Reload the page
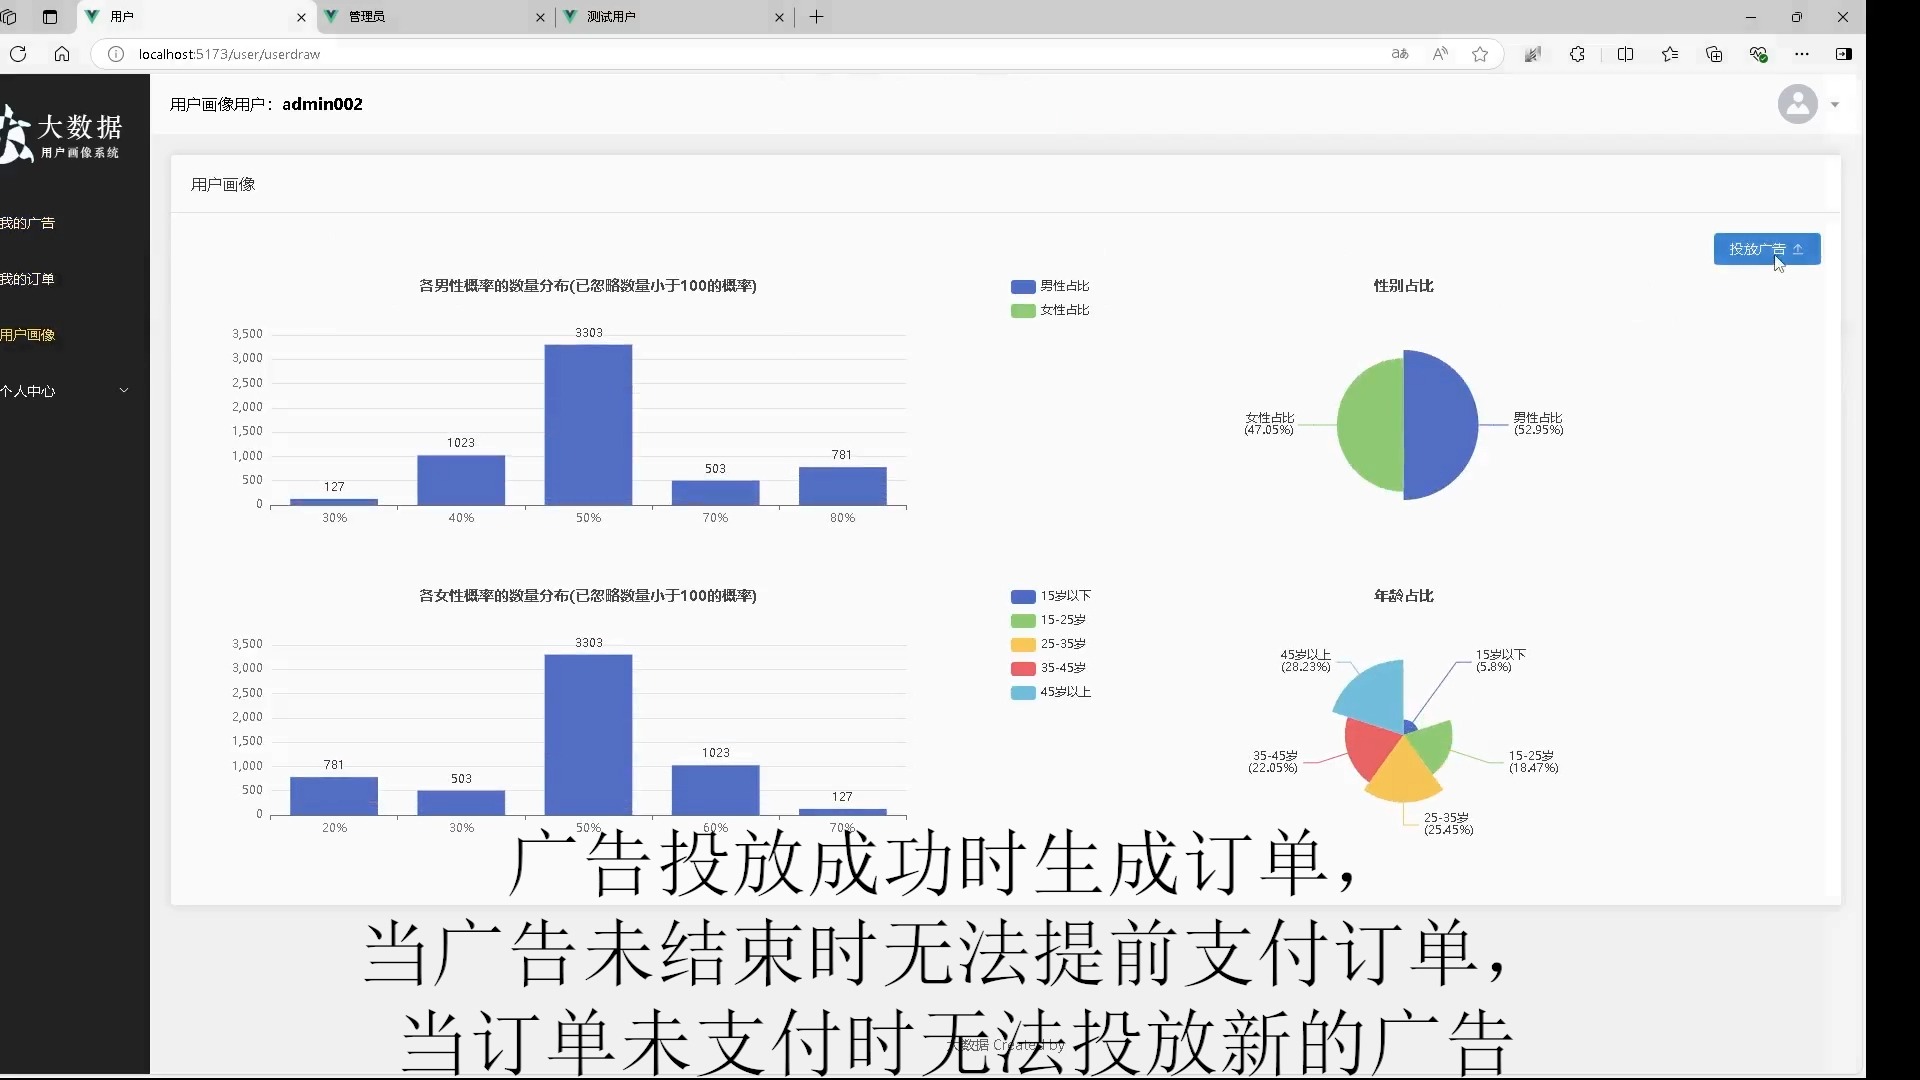This screenshot has height=1080, width=1920. [18, 54]
